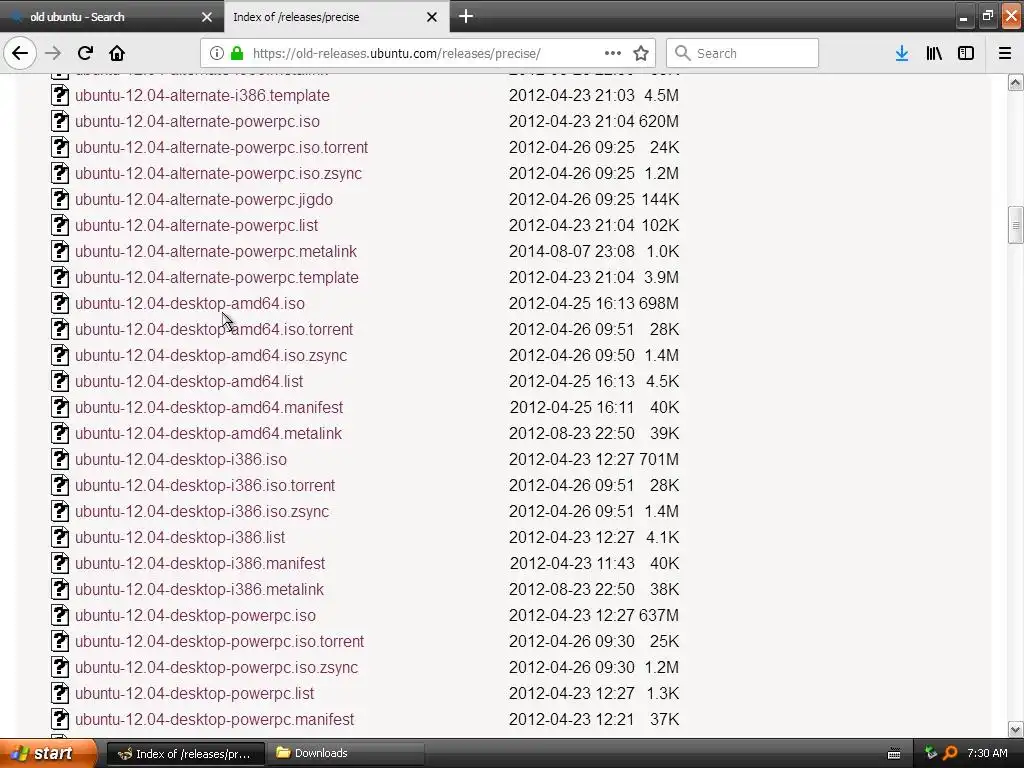Open the page actions three-dot menu
Image resolution: width=1024 pixels, height=768 pixels.
[613, 54]
